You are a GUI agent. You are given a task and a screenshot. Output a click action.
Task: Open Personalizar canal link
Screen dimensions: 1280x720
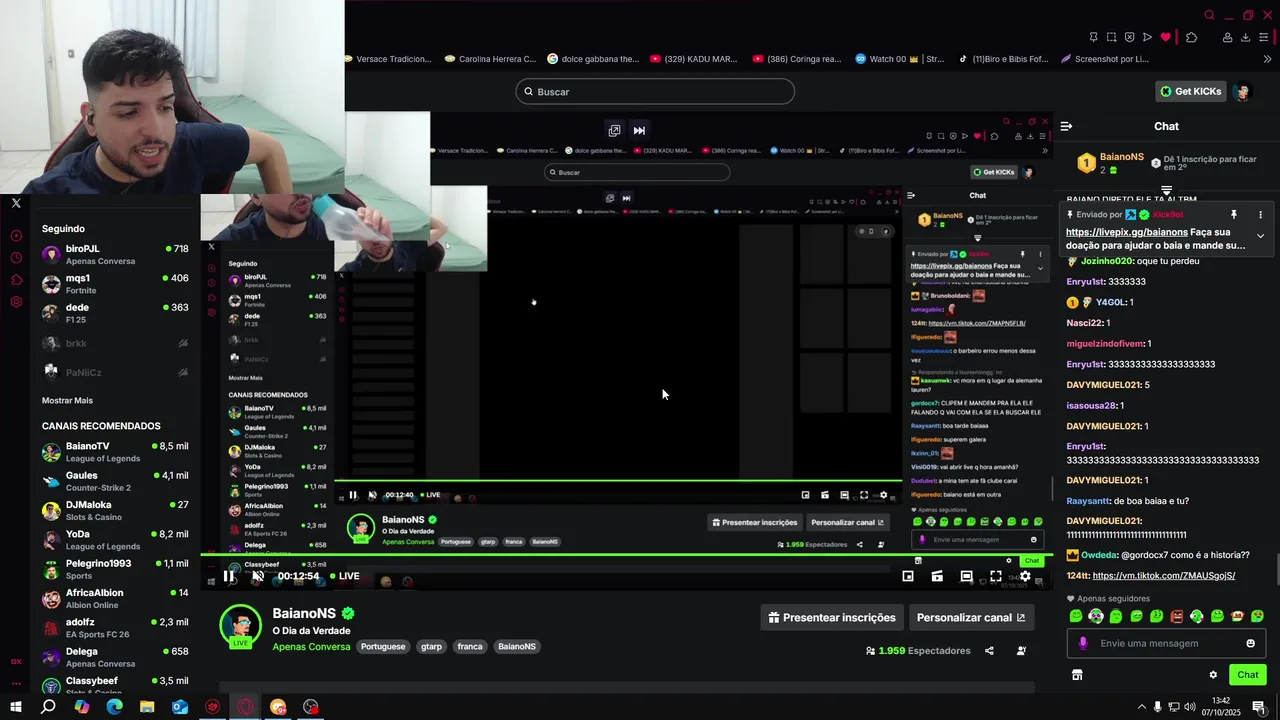(x=971, y=617)
